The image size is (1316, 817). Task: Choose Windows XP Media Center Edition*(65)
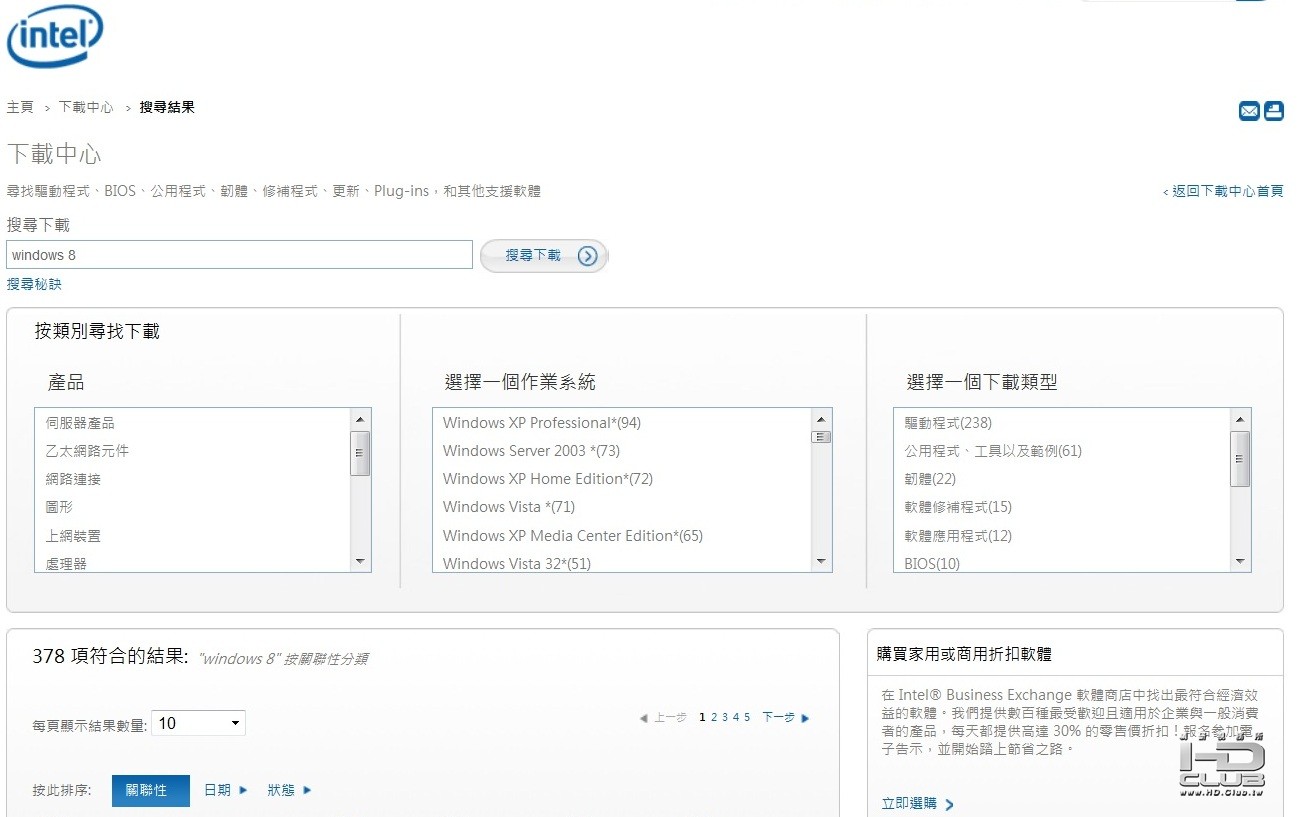573,536
